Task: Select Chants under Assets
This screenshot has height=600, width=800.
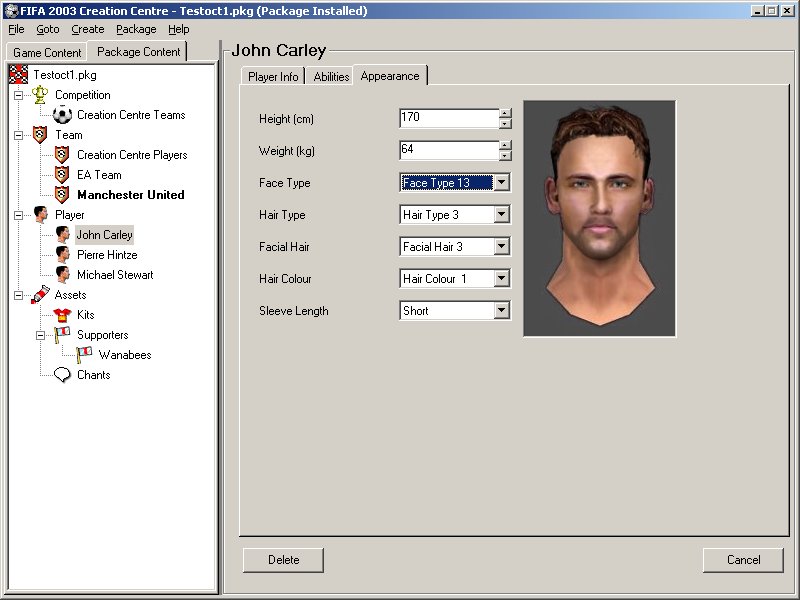Action: click(x=93, y=374)
